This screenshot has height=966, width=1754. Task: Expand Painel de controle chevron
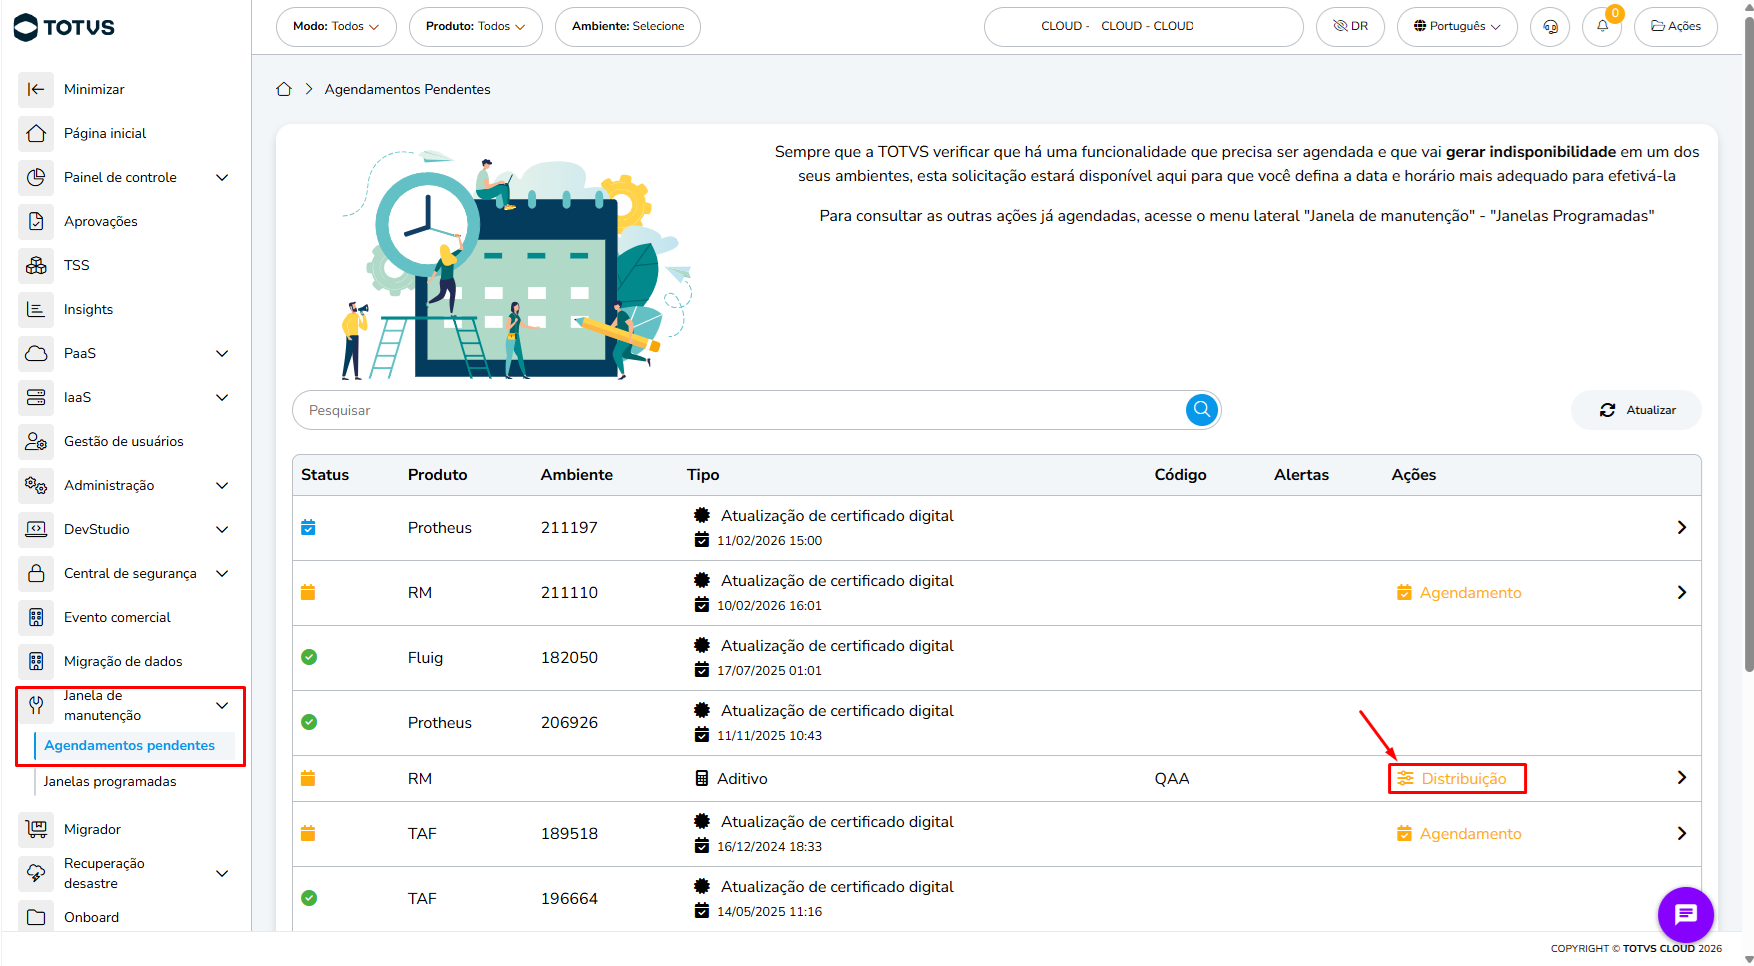222,177
